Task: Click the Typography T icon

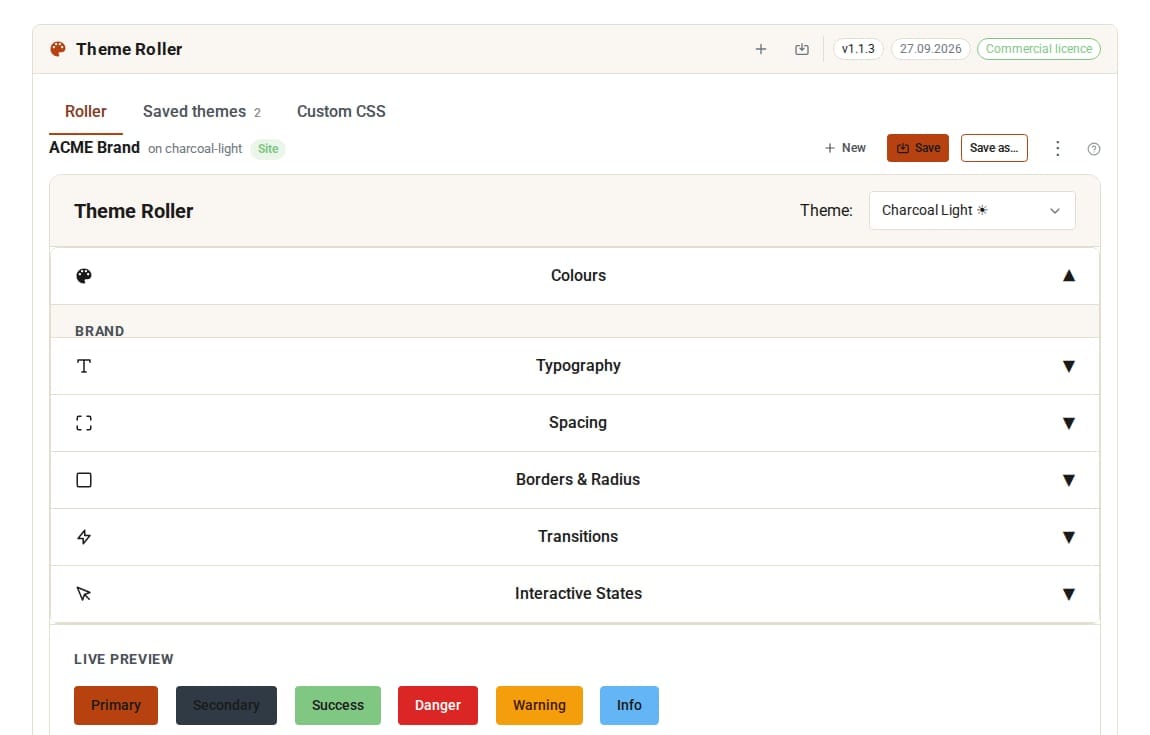Action: coord(84,366)
